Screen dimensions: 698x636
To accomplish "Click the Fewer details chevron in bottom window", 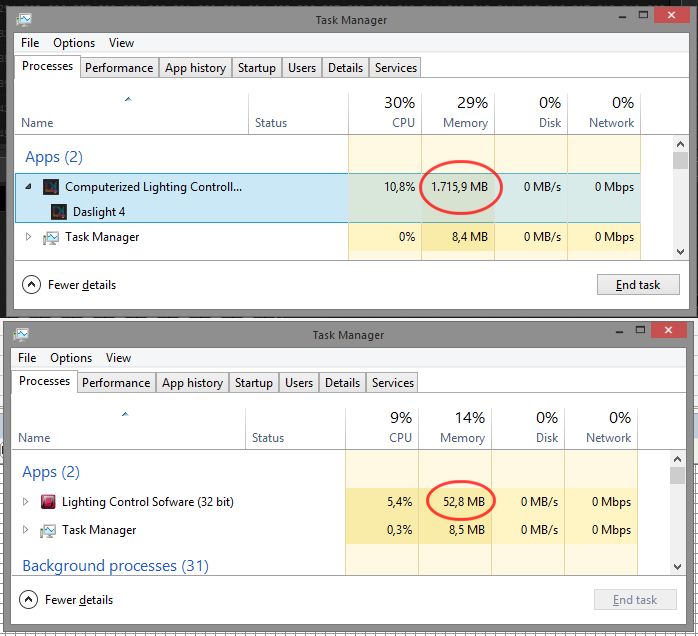I will 28,600.
